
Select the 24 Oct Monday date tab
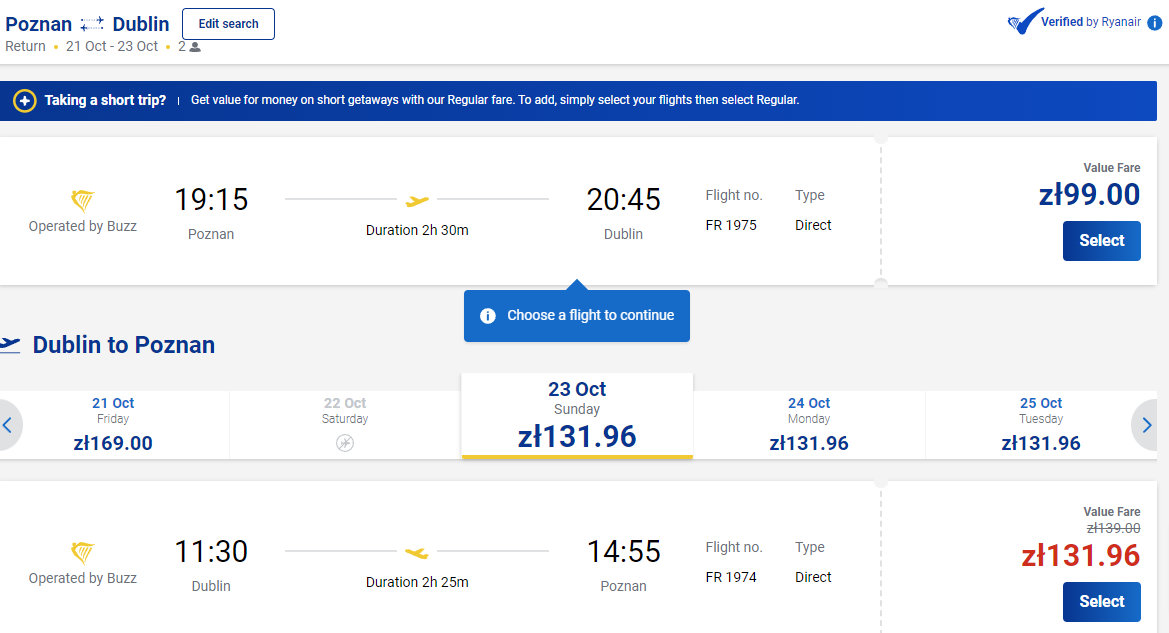[809, 424]
